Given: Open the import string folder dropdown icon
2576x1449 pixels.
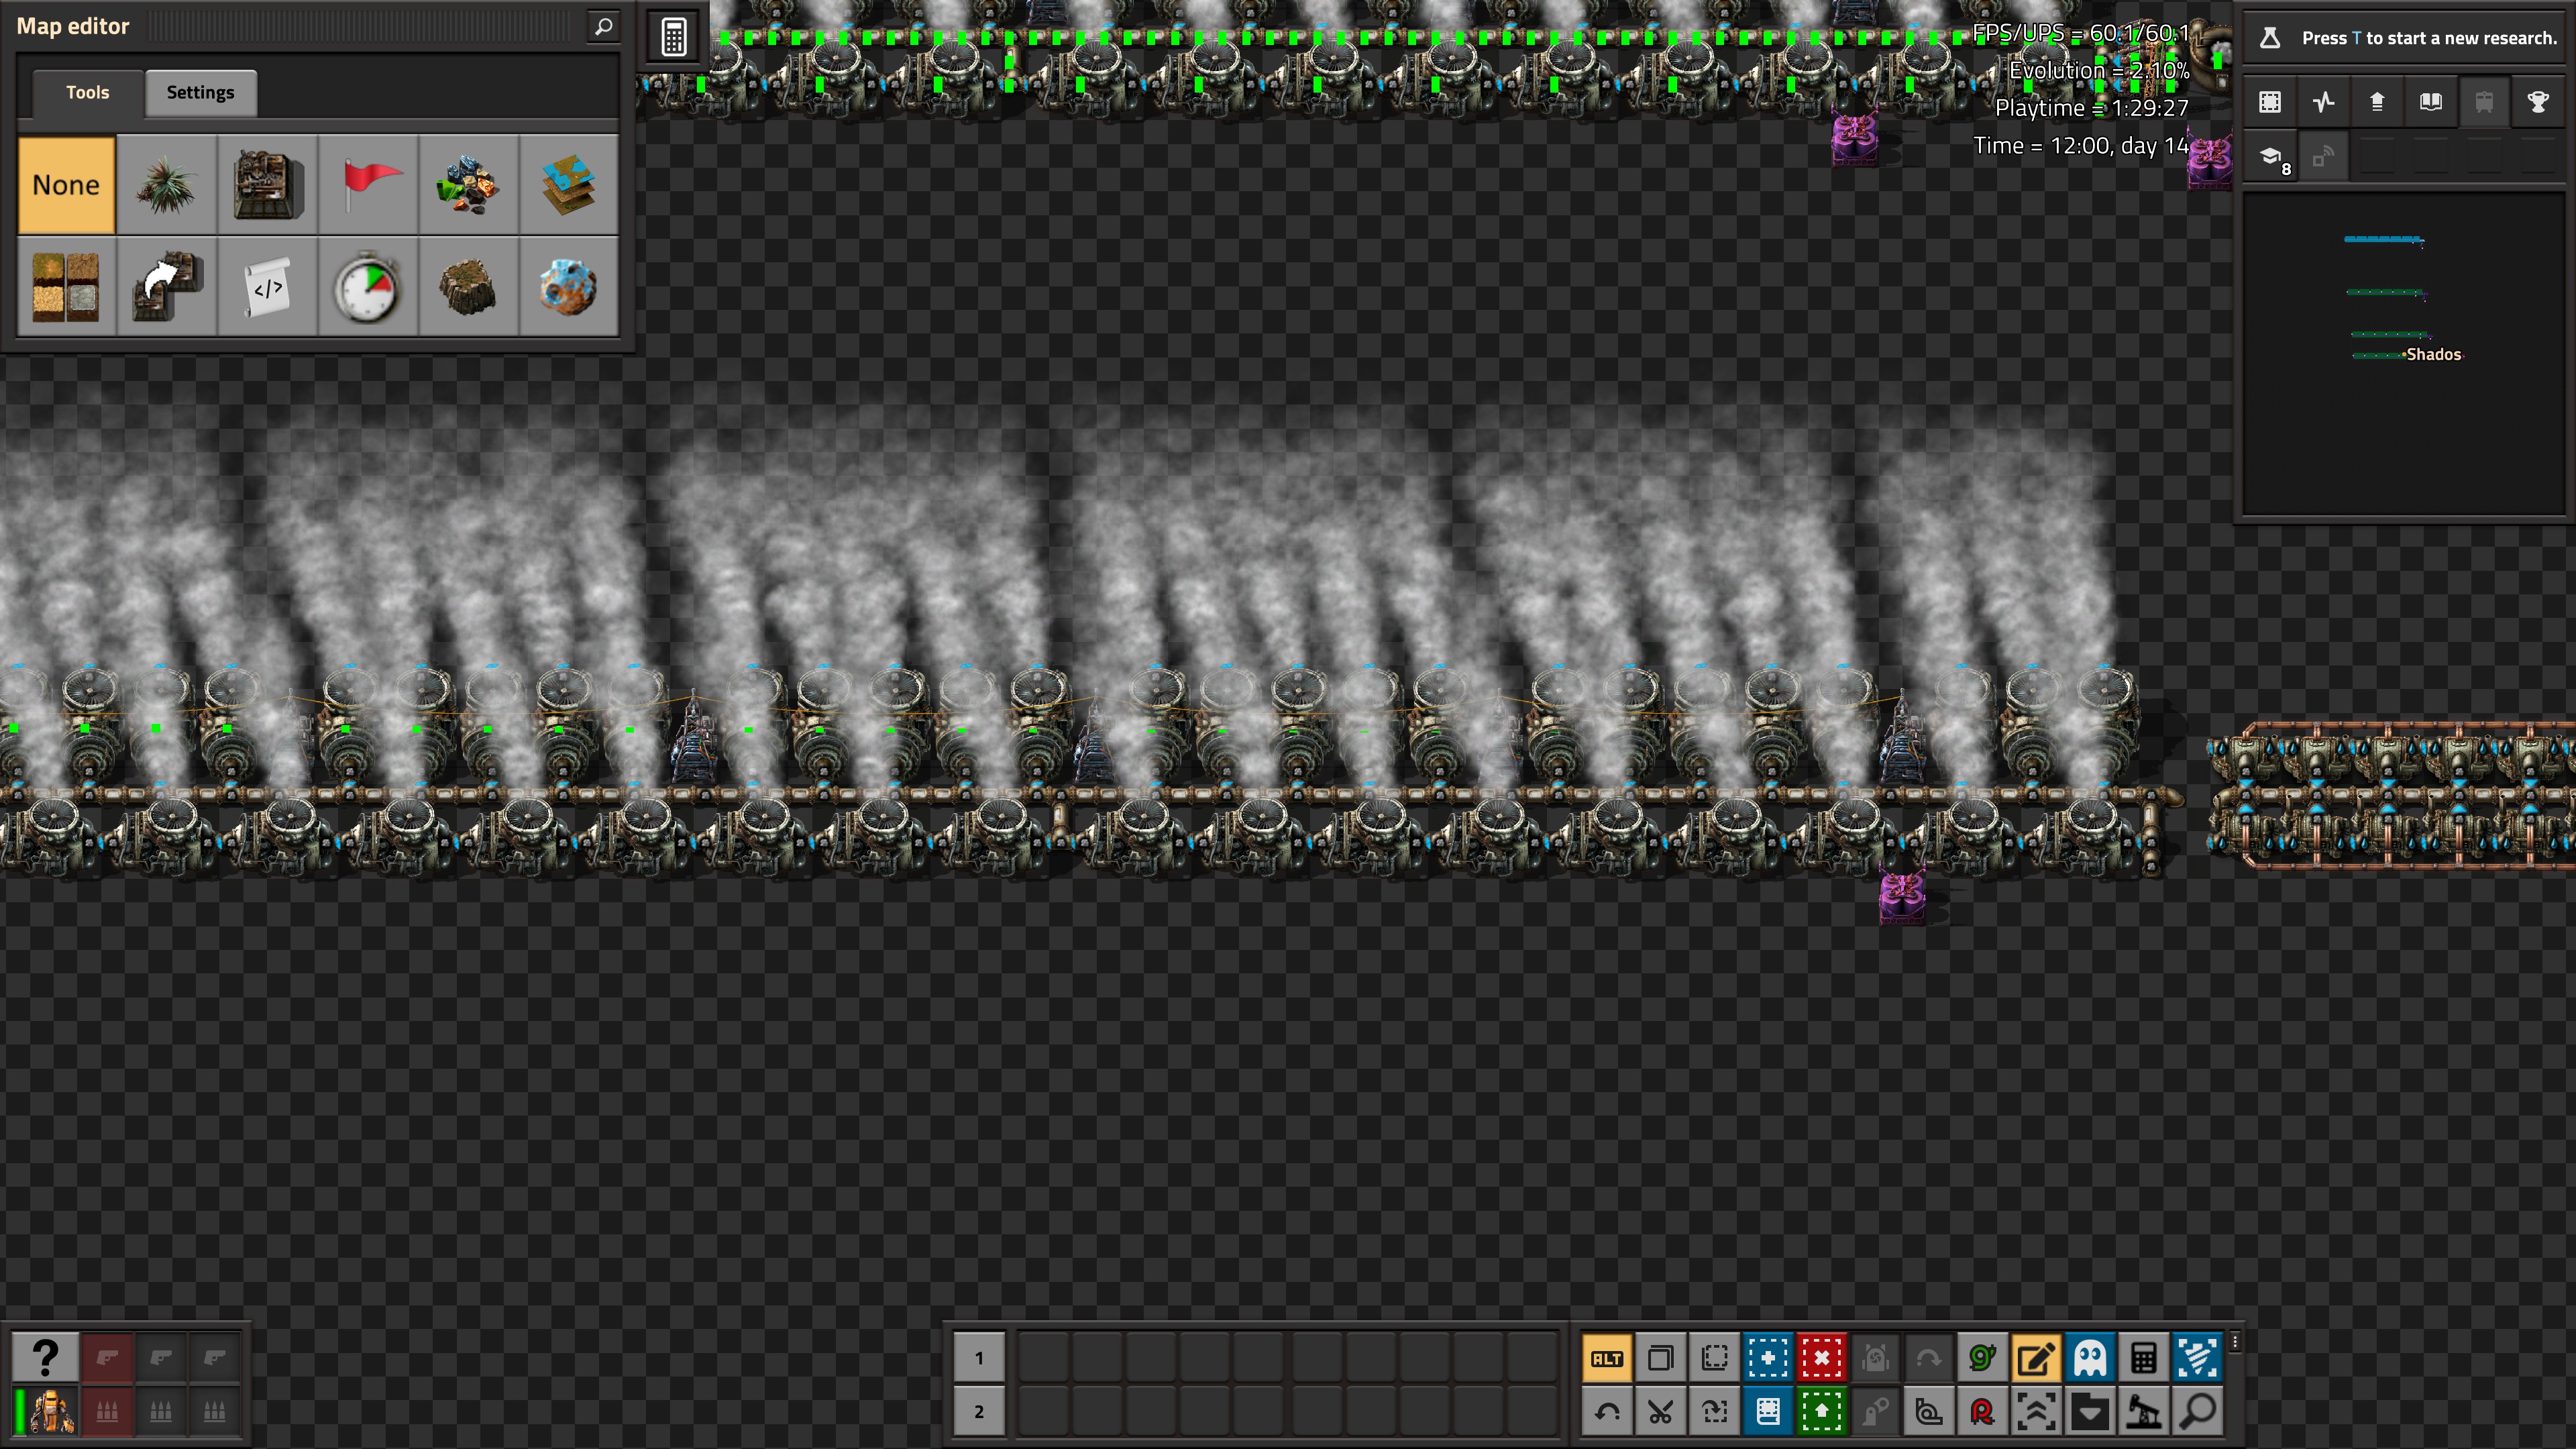Looking at the screenshot, I should coord(2089,1412).
